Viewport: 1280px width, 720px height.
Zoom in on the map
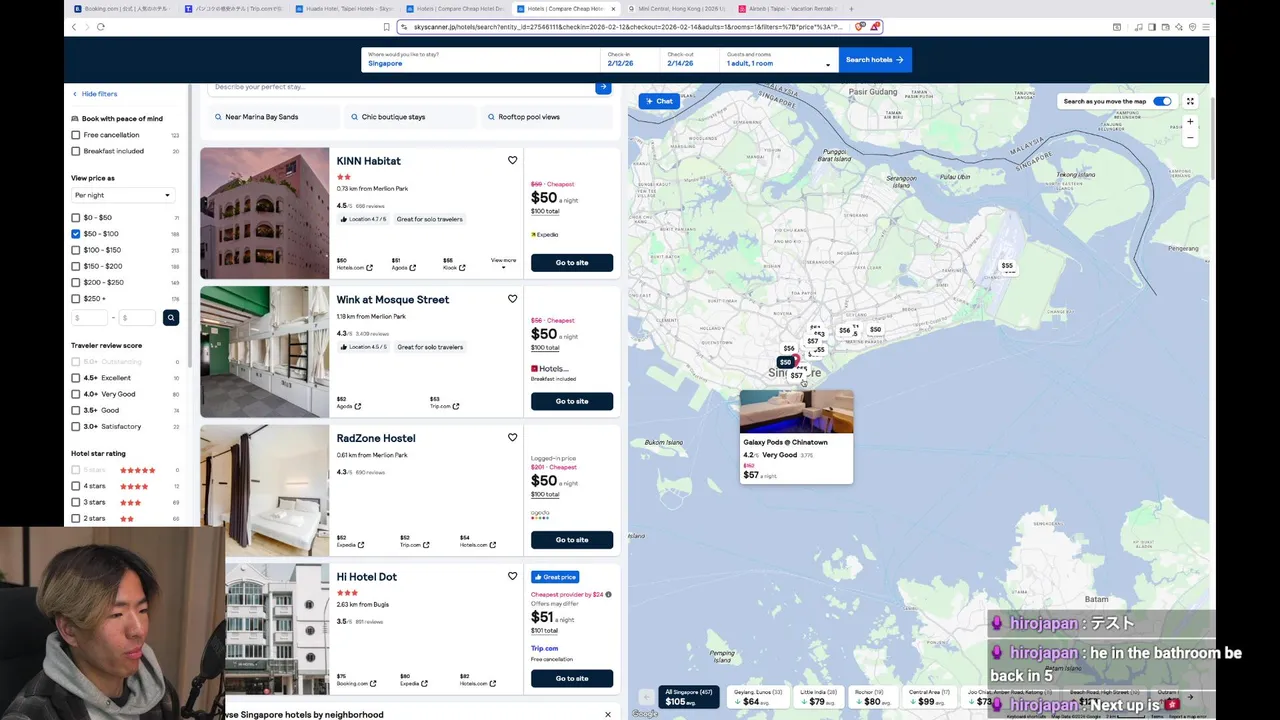pos(1190,122)
